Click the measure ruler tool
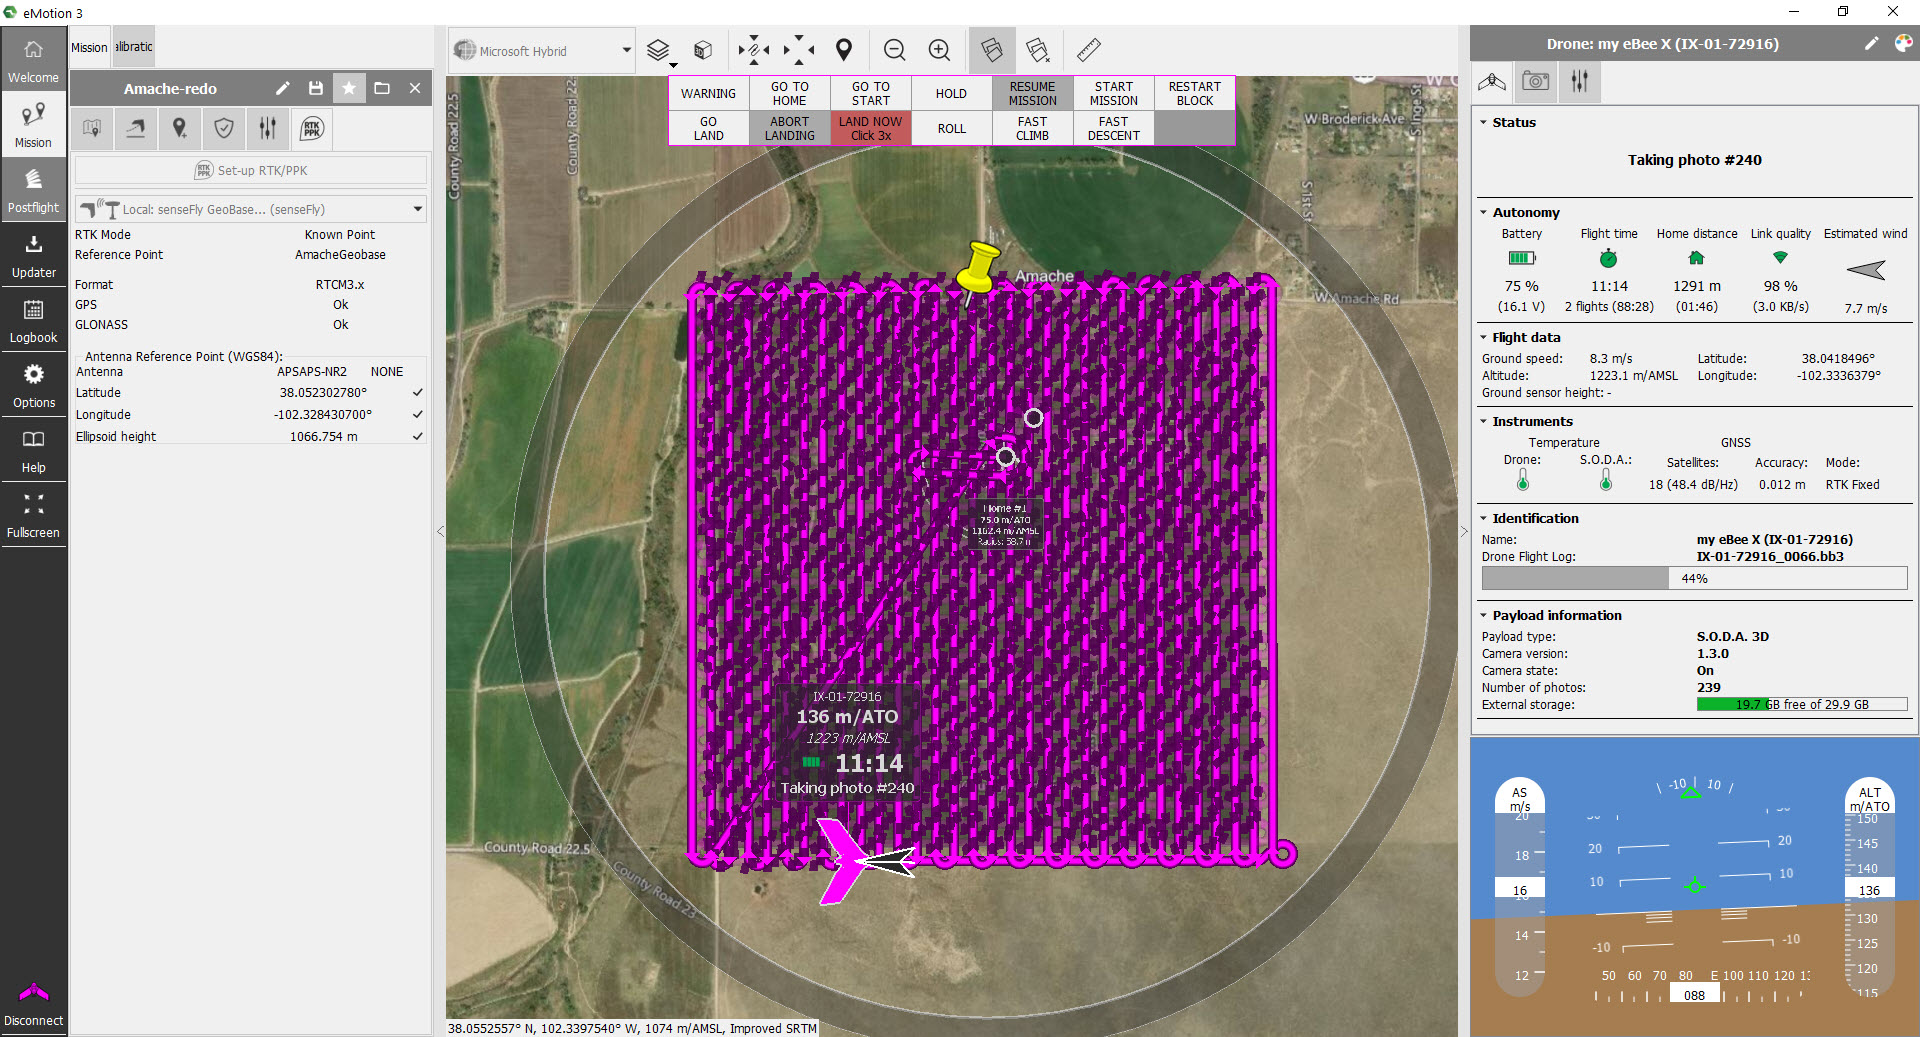The height and width of the screenshot is (1037, 1920). point(1088,49)
